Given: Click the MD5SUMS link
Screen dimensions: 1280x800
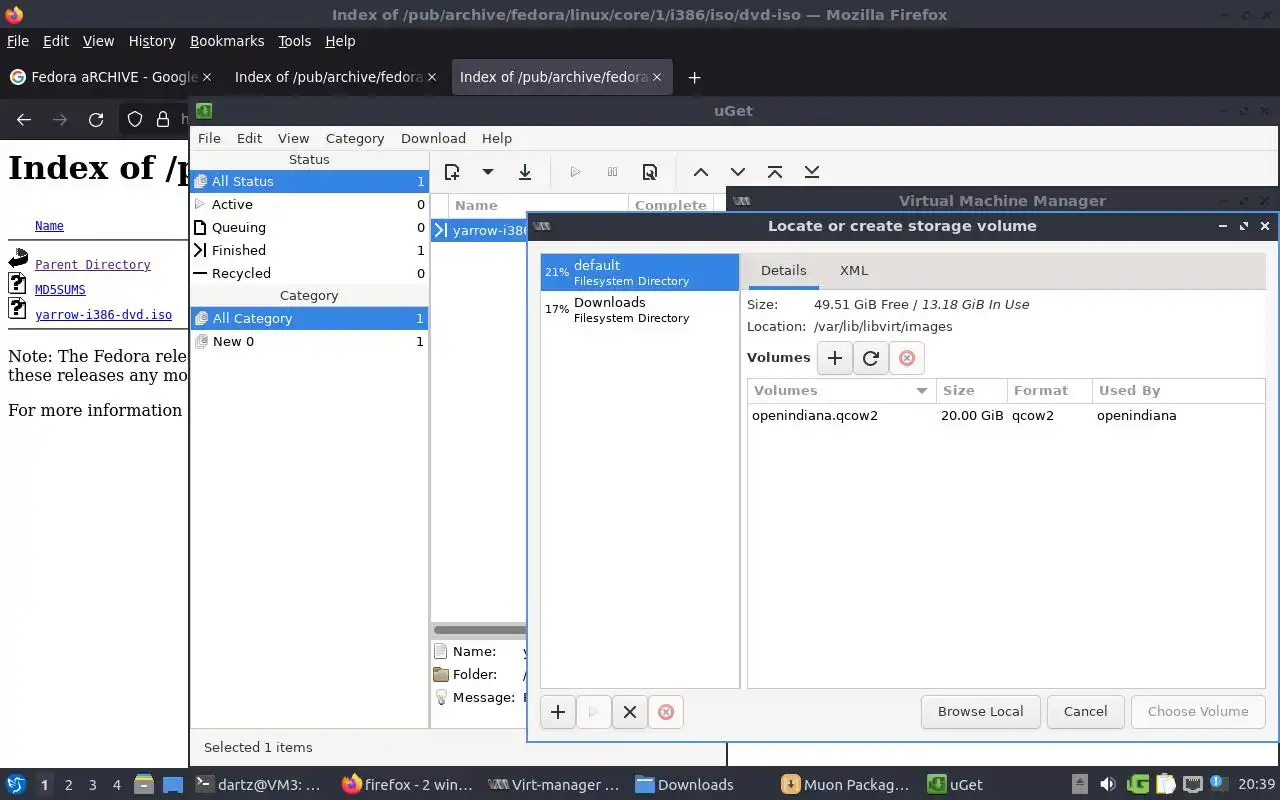Looking at the screenshot, I should click(60, 290).
